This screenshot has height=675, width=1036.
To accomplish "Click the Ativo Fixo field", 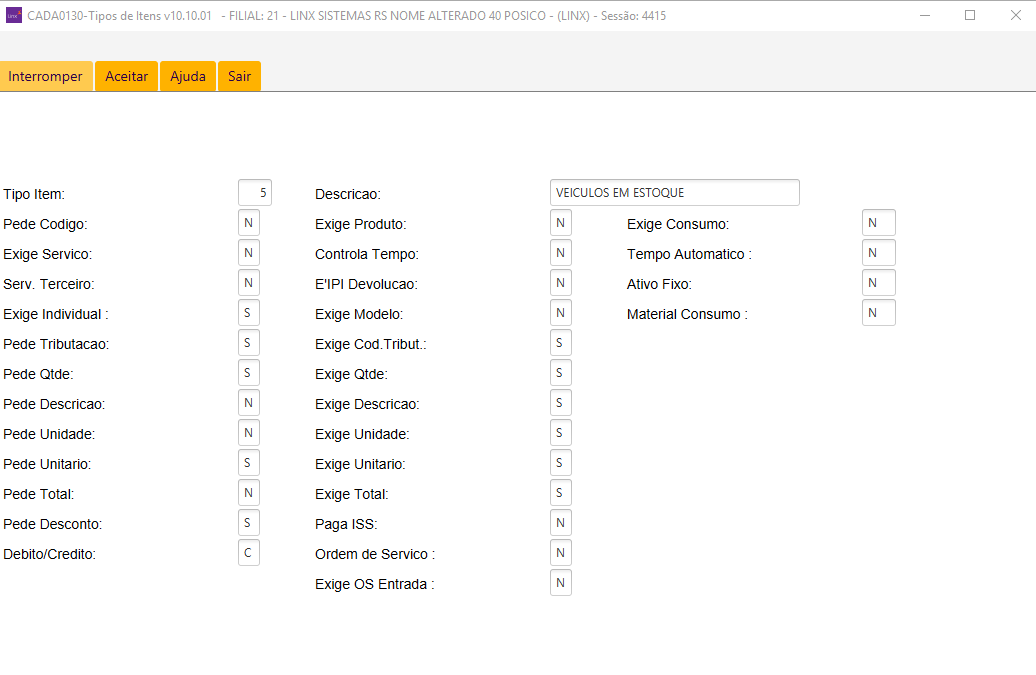I will pyautogui.click(x=878, y=283).
